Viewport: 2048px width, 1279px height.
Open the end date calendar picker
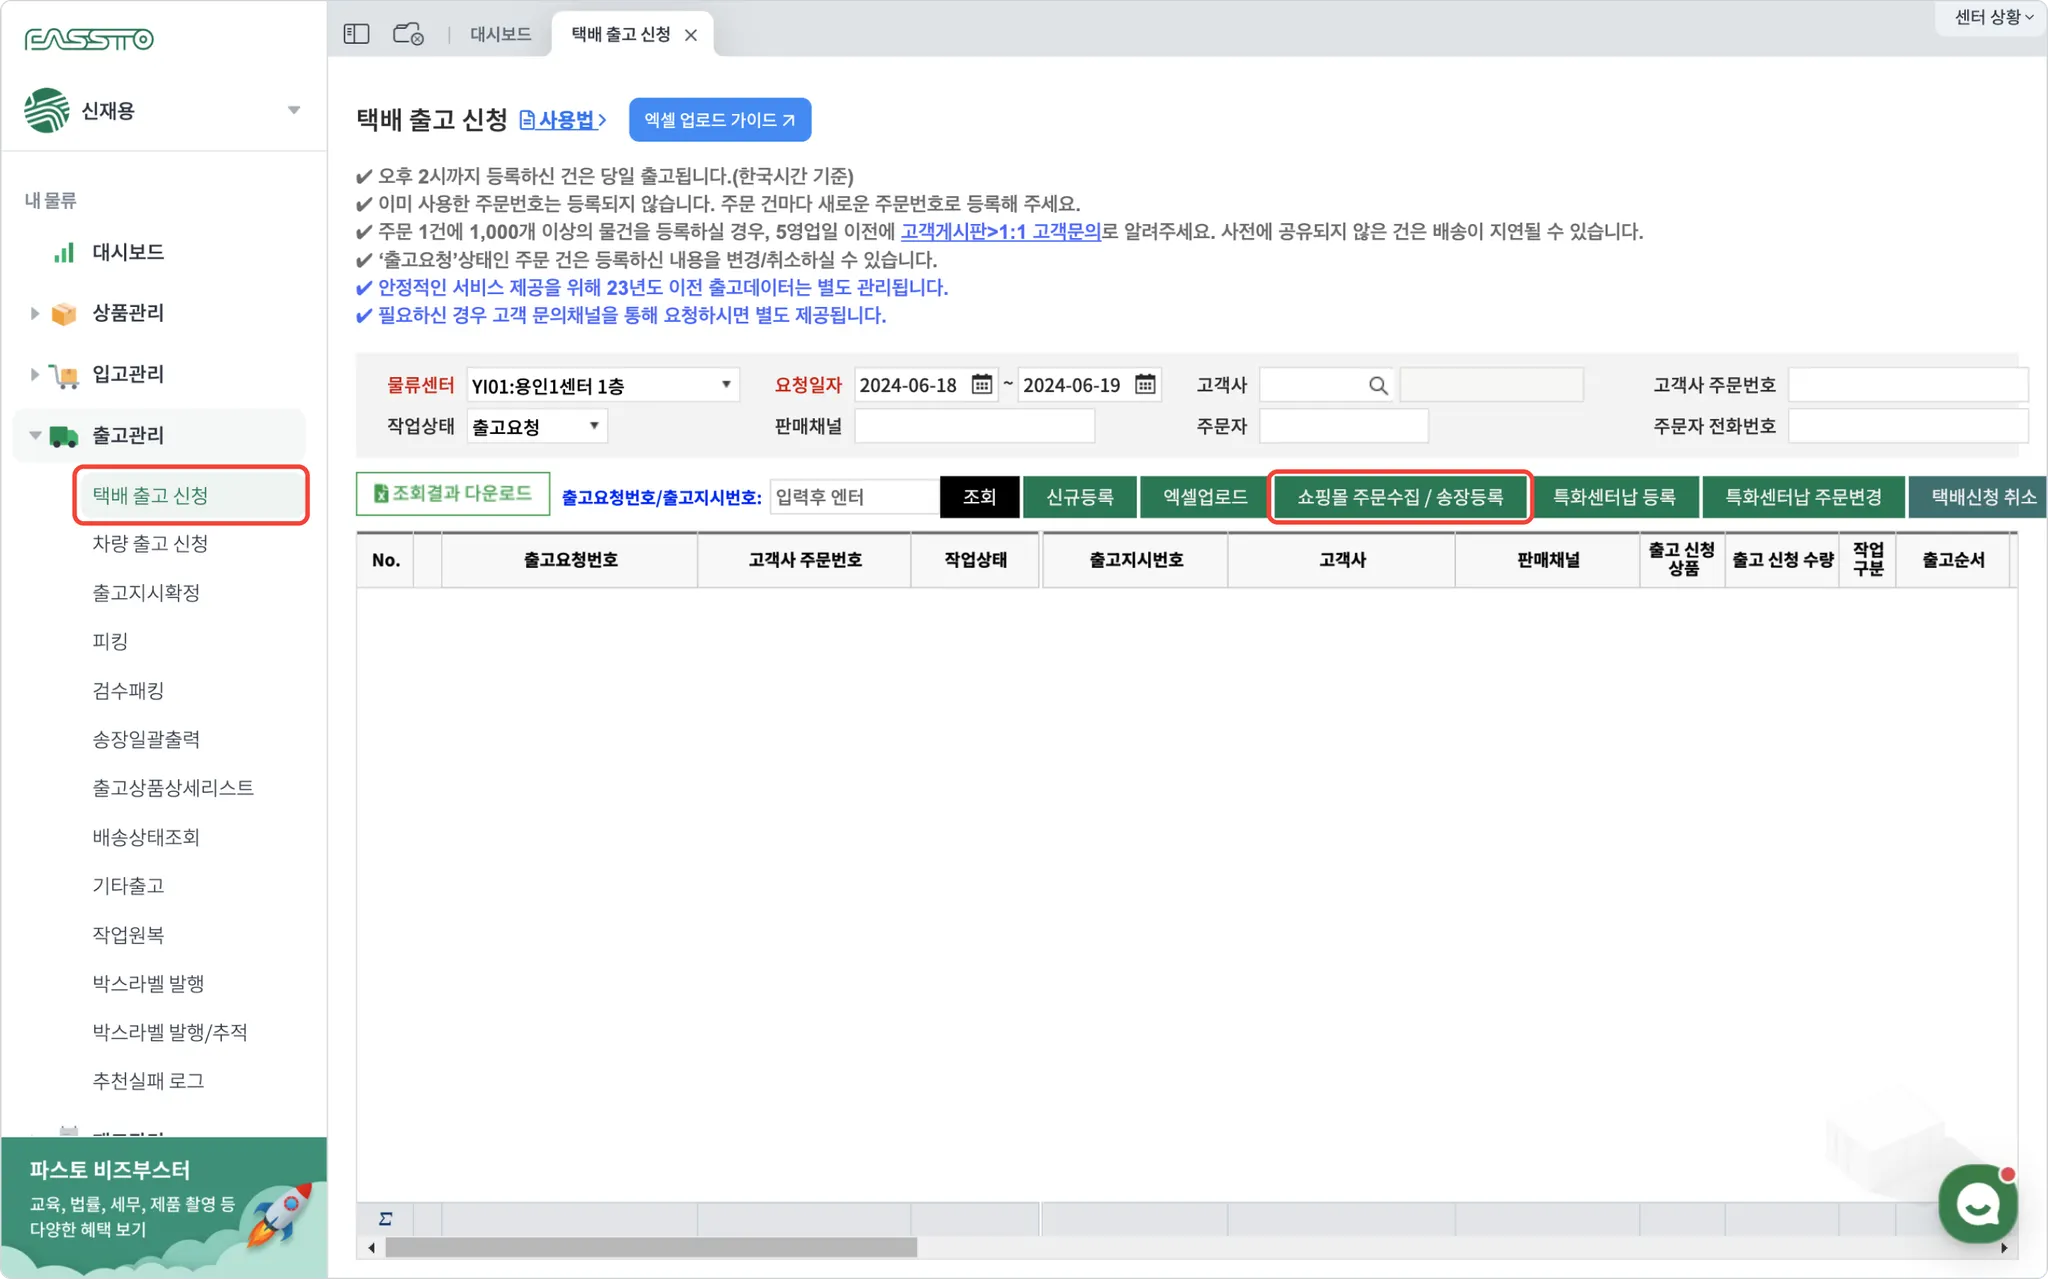tap(1145, 385)
